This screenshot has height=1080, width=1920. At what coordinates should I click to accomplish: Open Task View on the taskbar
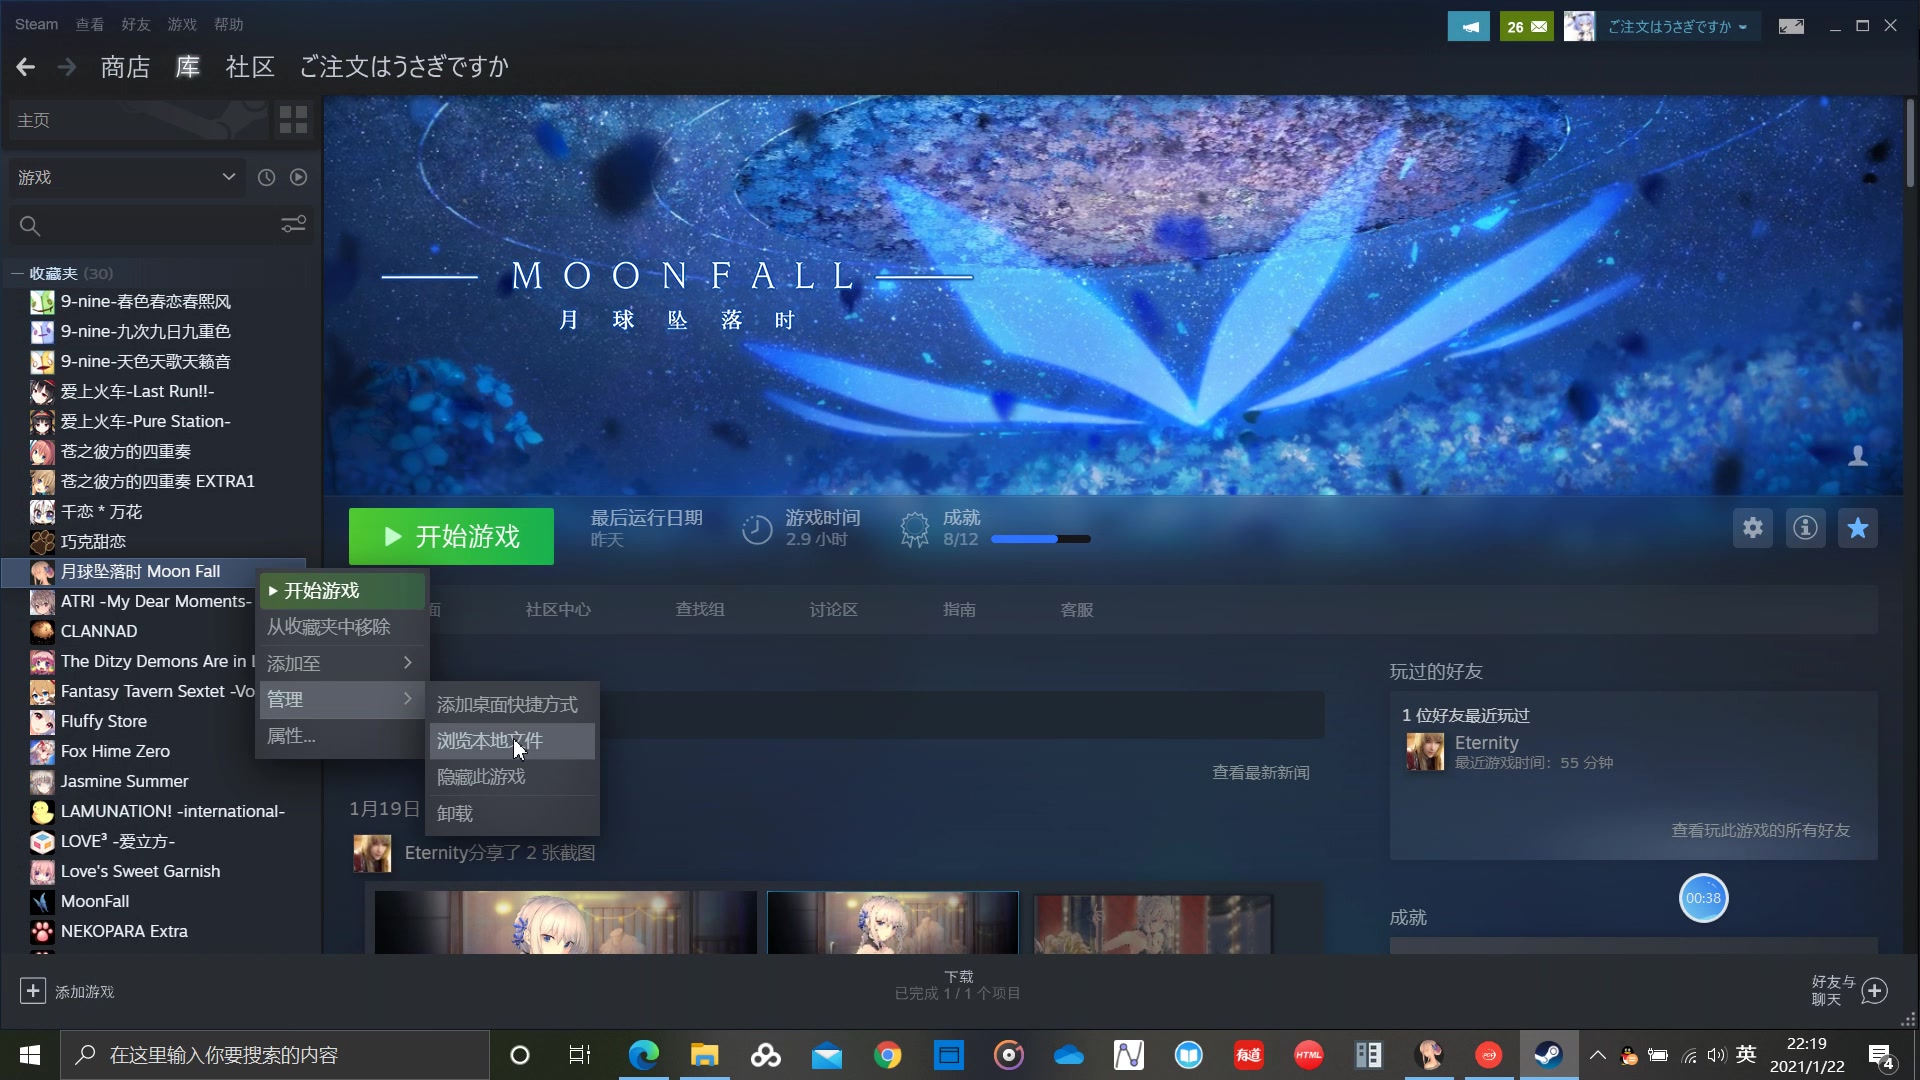click(580, 1055)
